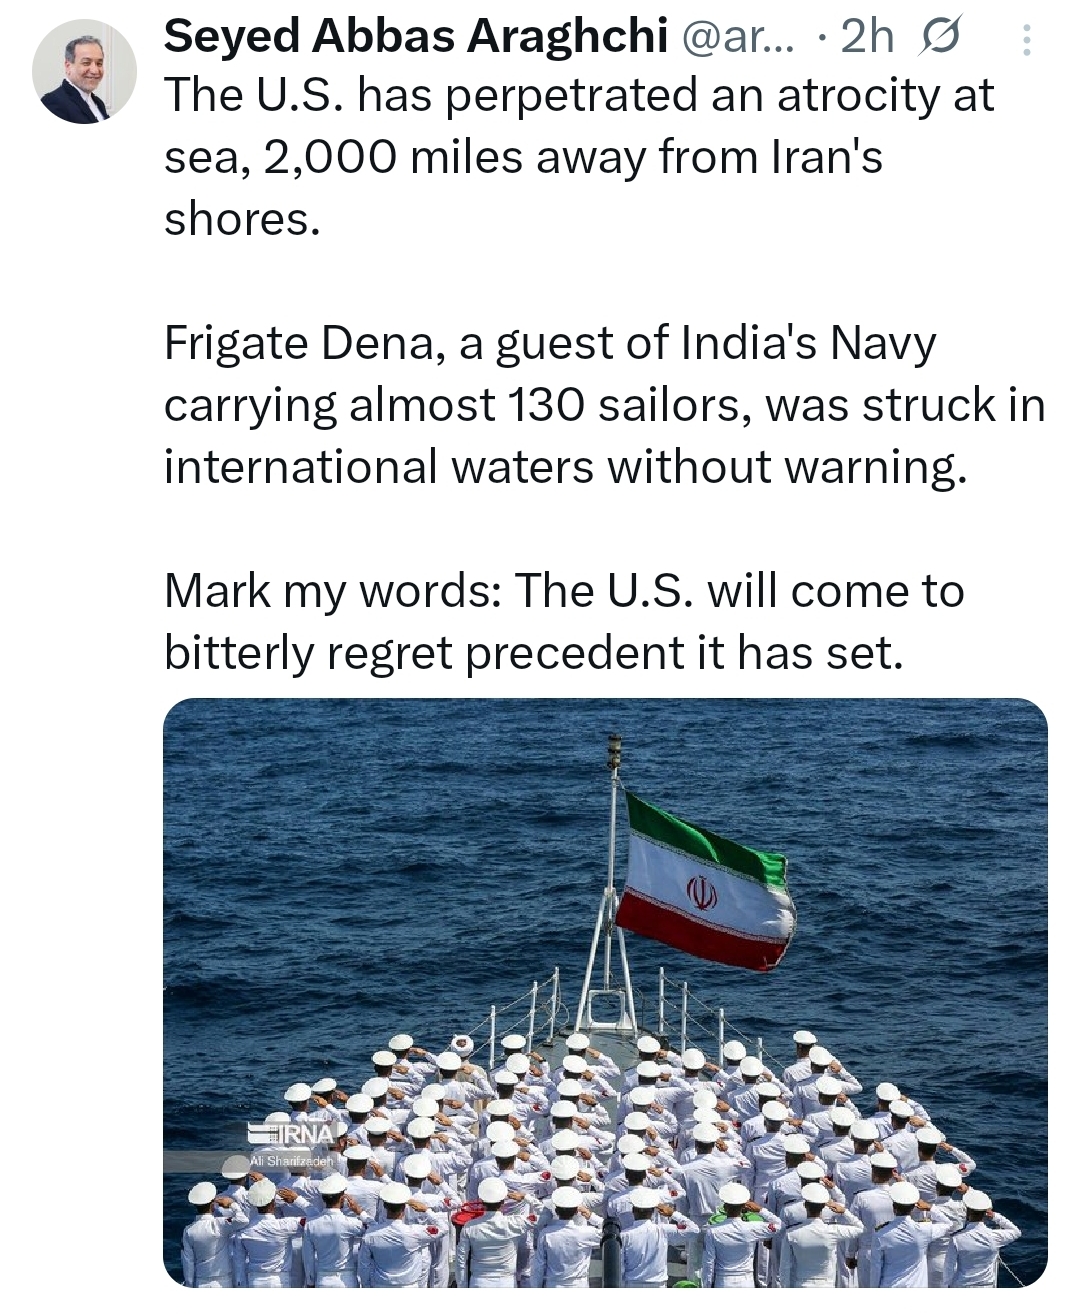
Task: Open Seyed Abbas Araghchi's profile avatar
Action: tap(84, 71)
